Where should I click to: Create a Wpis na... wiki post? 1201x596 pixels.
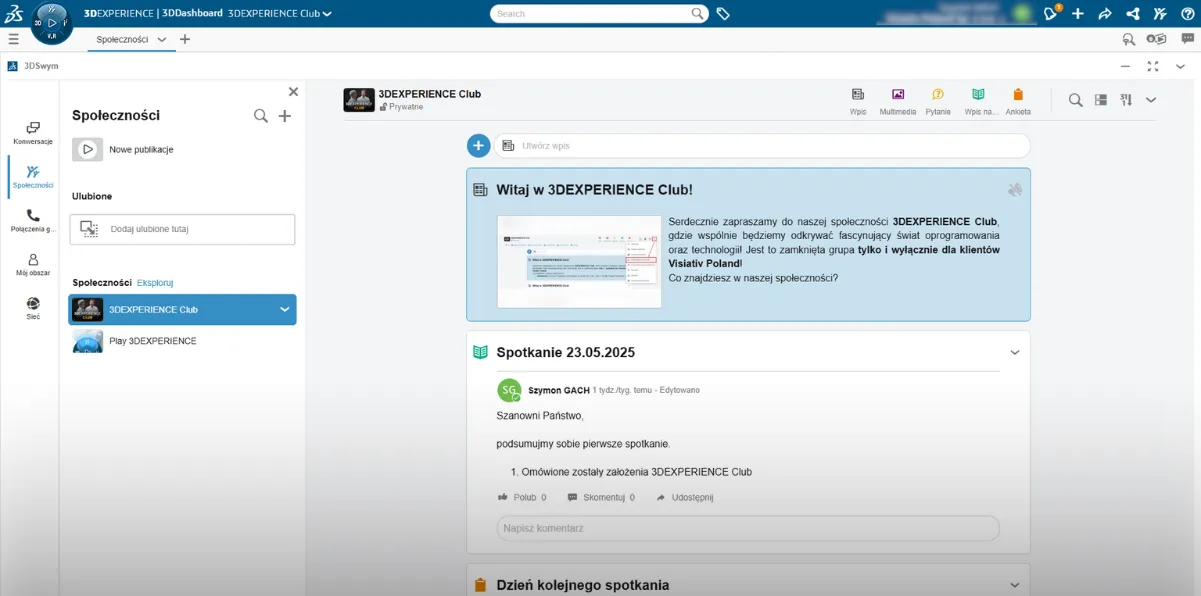click(x=979, y=101)
